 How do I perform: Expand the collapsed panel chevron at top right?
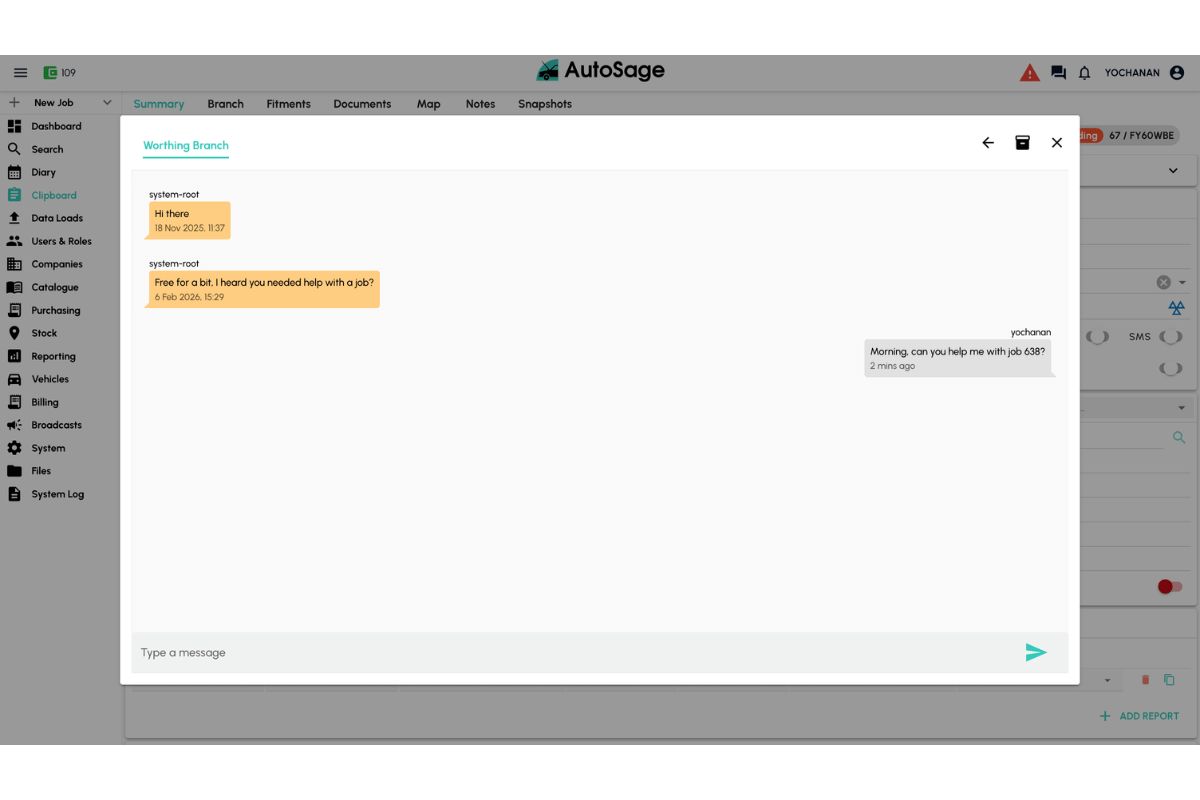pyautogui.click(x=1173, y=171)
